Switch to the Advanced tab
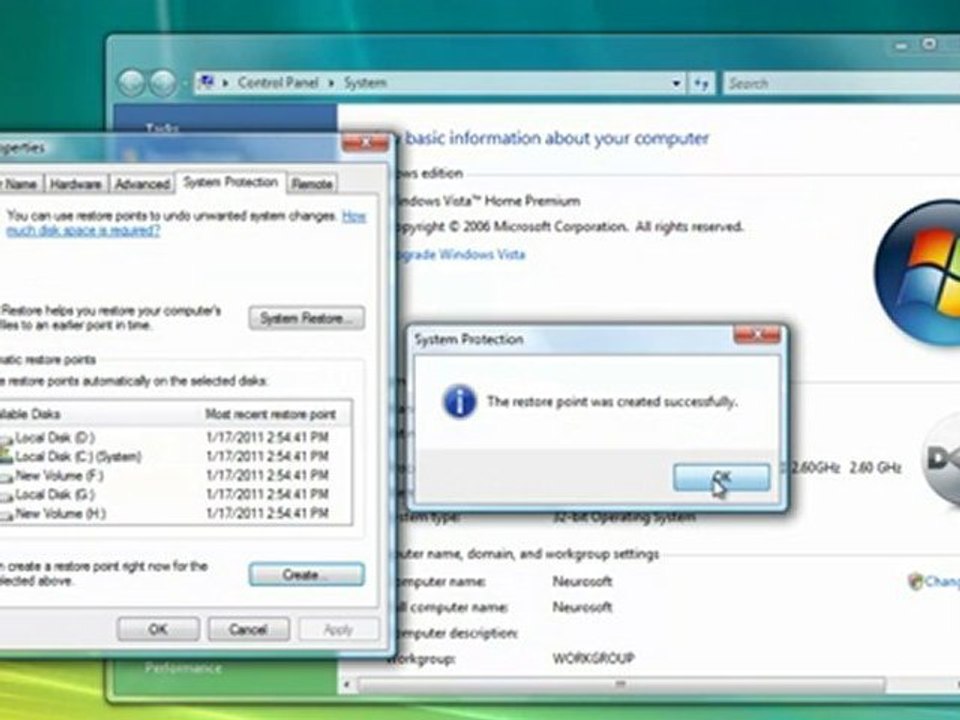Screen dimensions: 960x720 142,184
